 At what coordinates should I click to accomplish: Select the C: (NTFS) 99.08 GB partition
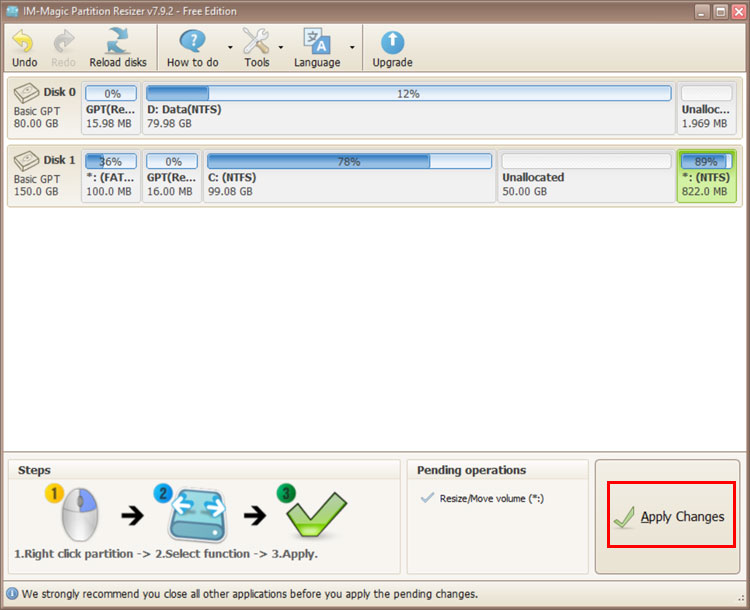tap(349, 176)
